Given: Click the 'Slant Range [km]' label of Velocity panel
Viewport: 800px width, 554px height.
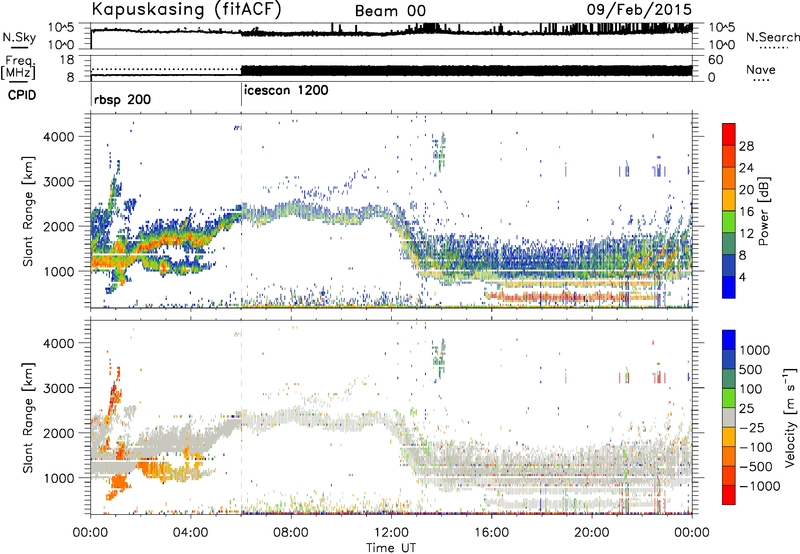Looking at the screenshot, I should [28, 417].
